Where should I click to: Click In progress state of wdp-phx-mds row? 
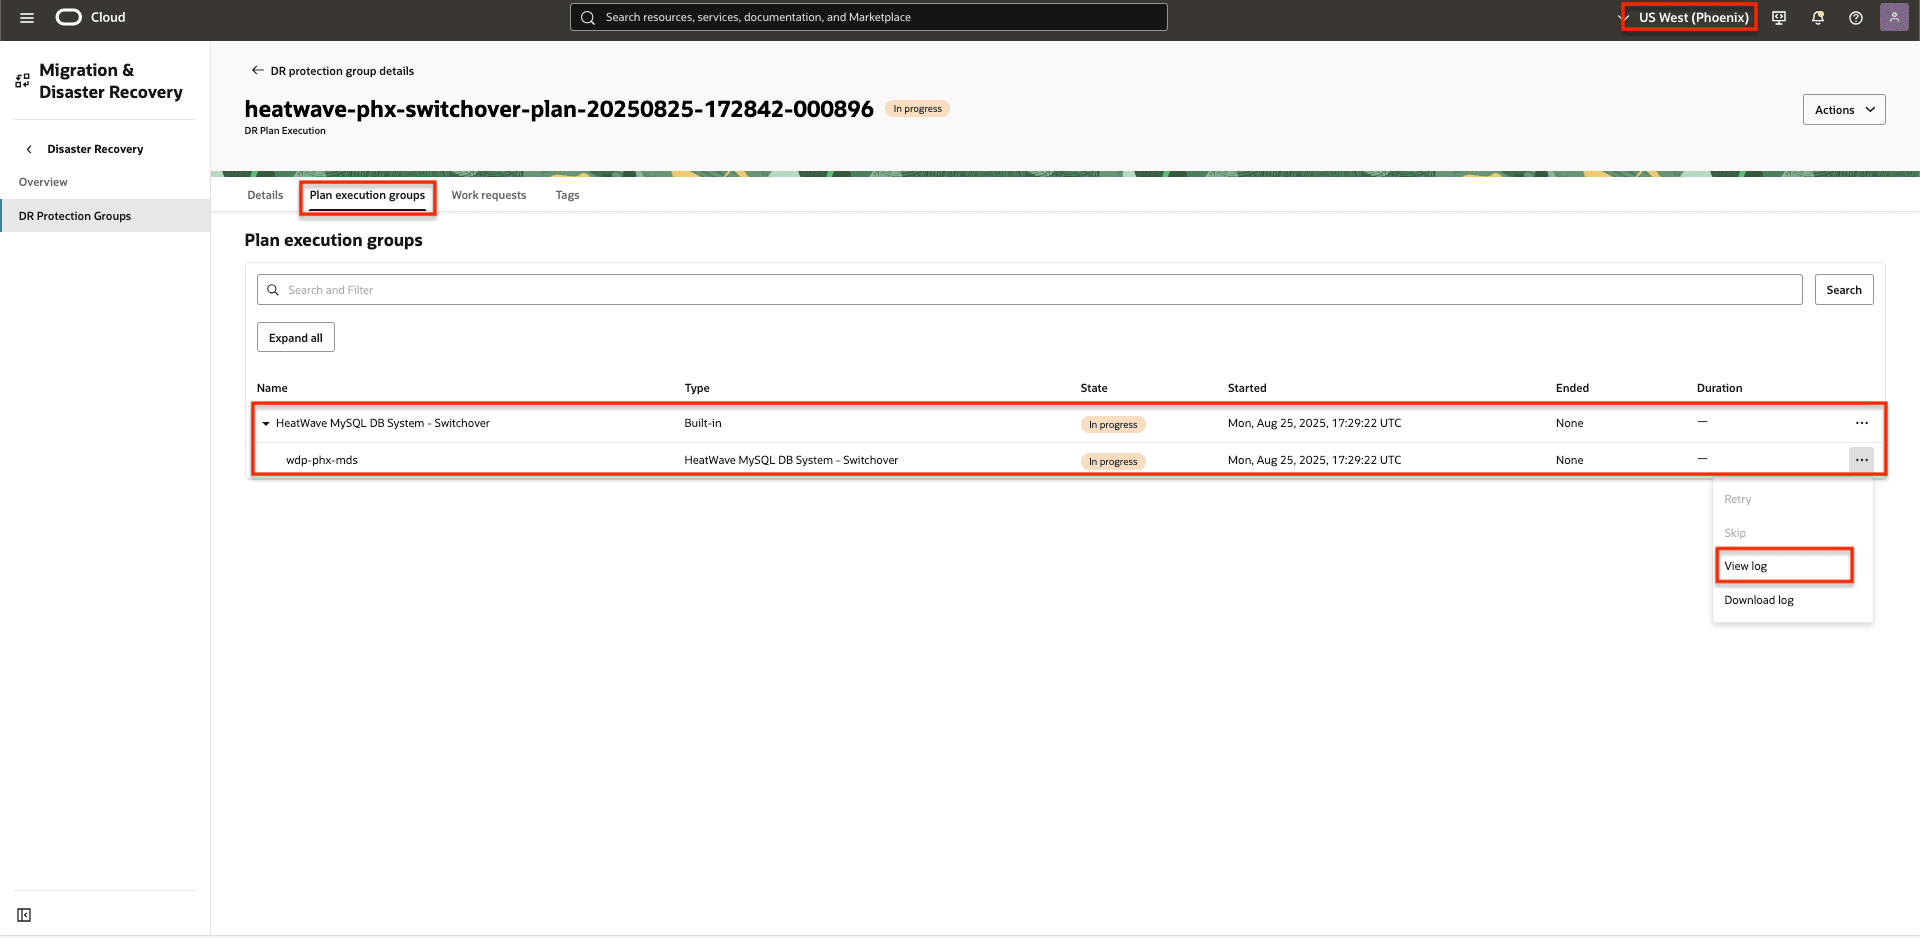point(1113,461)
